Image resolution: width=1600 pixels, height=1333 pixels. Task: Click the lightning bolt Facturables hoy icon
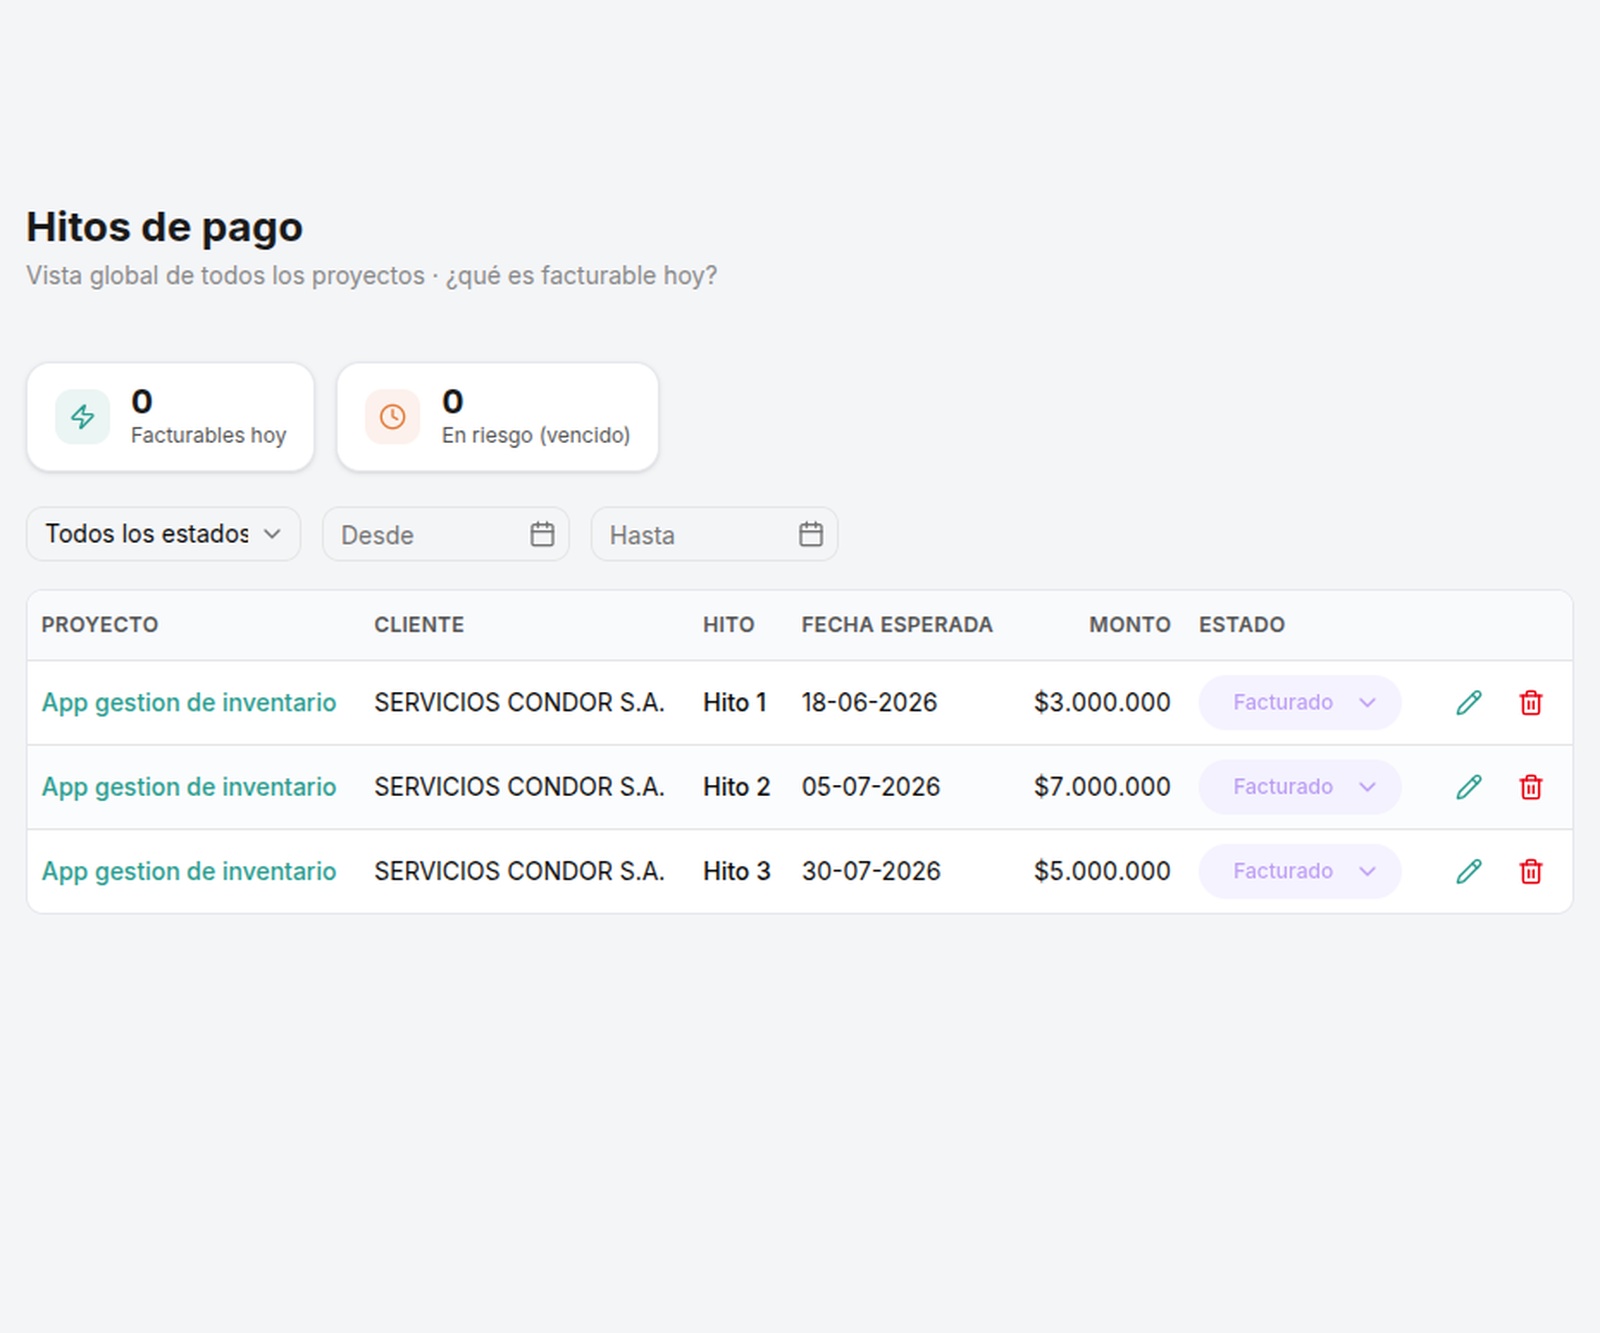tap(82, 416)
